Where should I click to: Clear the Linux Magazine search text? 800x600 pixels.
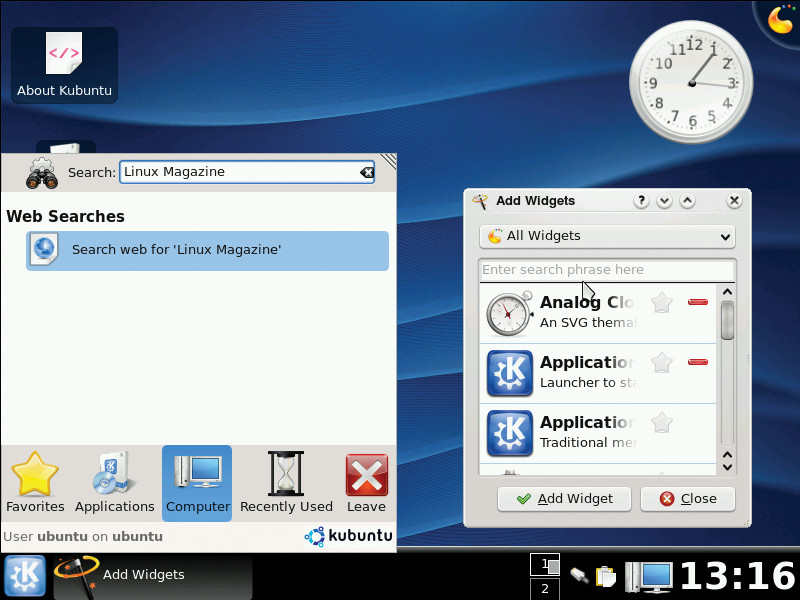pos(367,172)
